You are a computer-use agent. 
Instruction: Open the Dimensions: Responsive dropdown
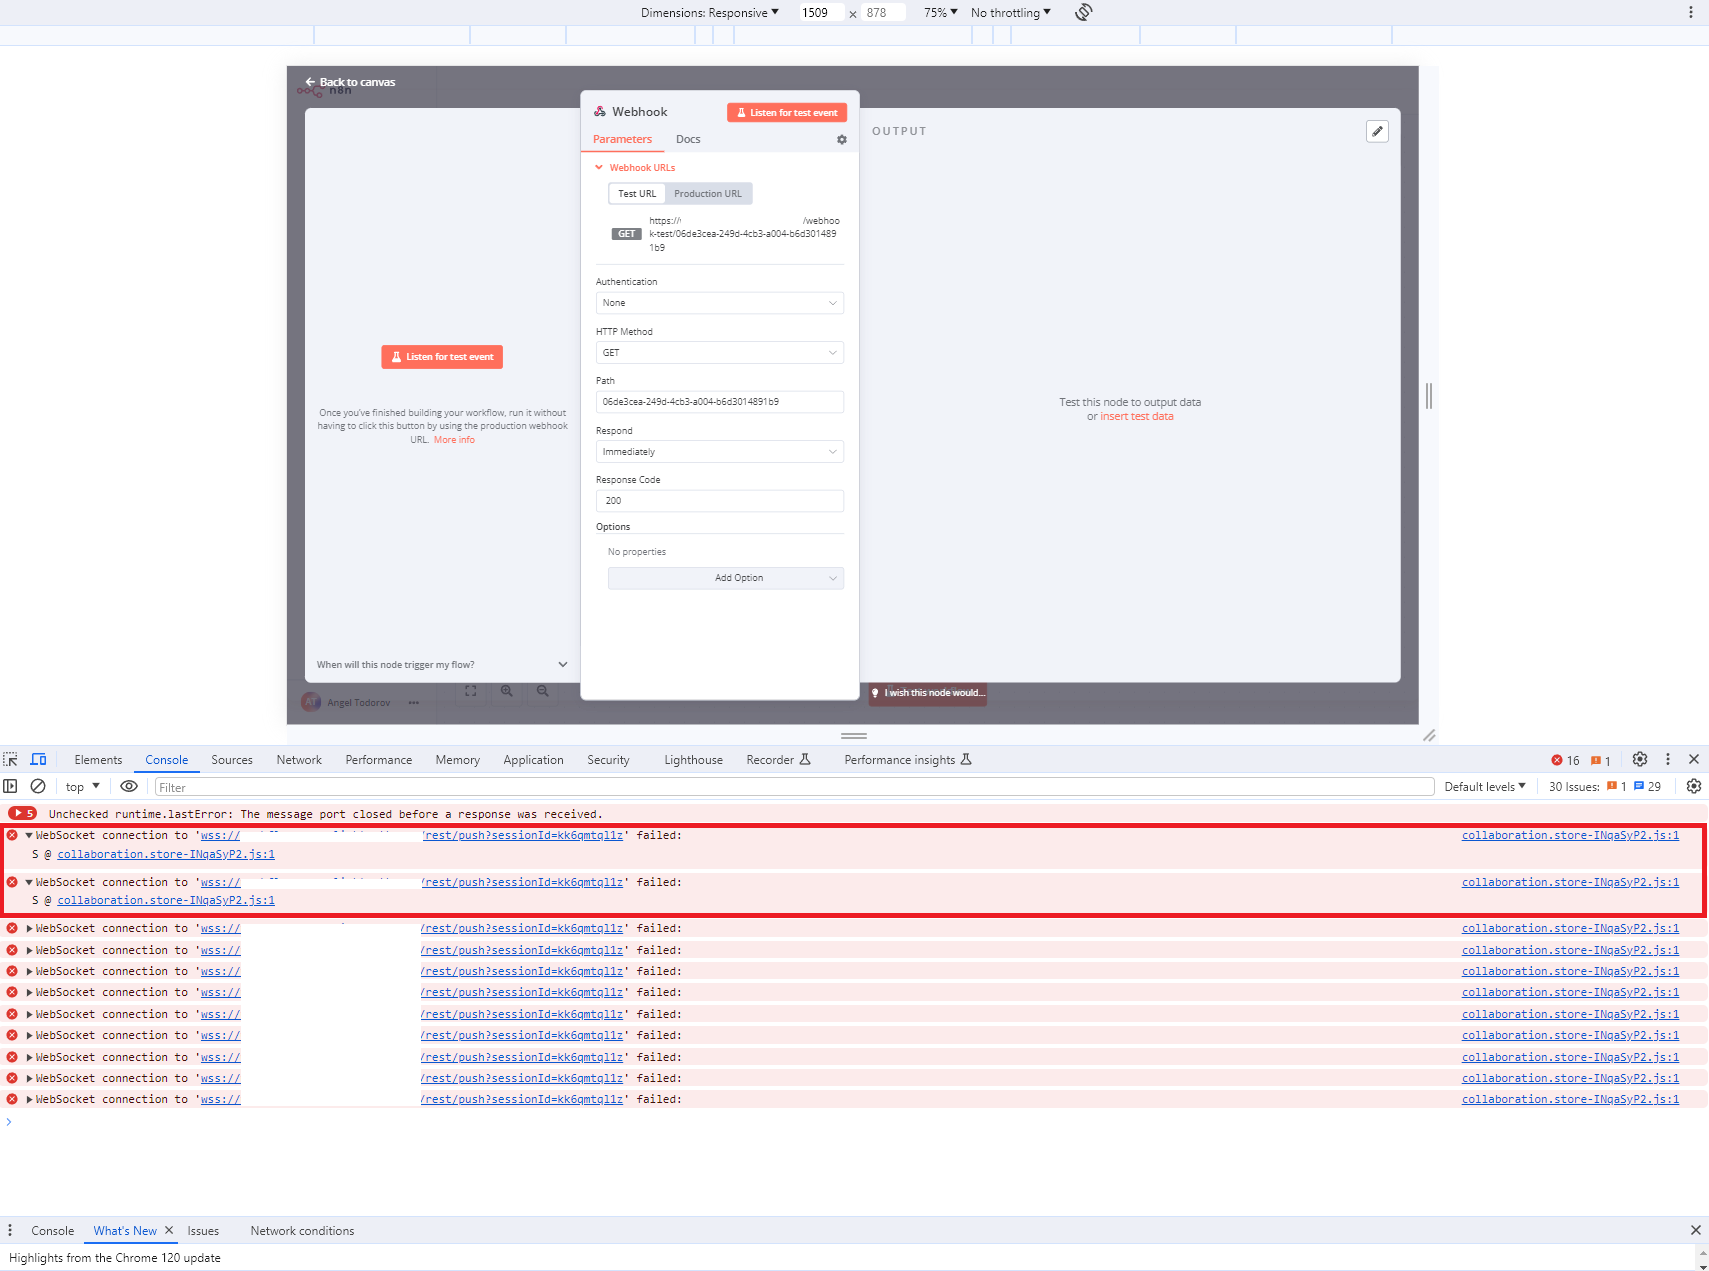tap(710, 13)
